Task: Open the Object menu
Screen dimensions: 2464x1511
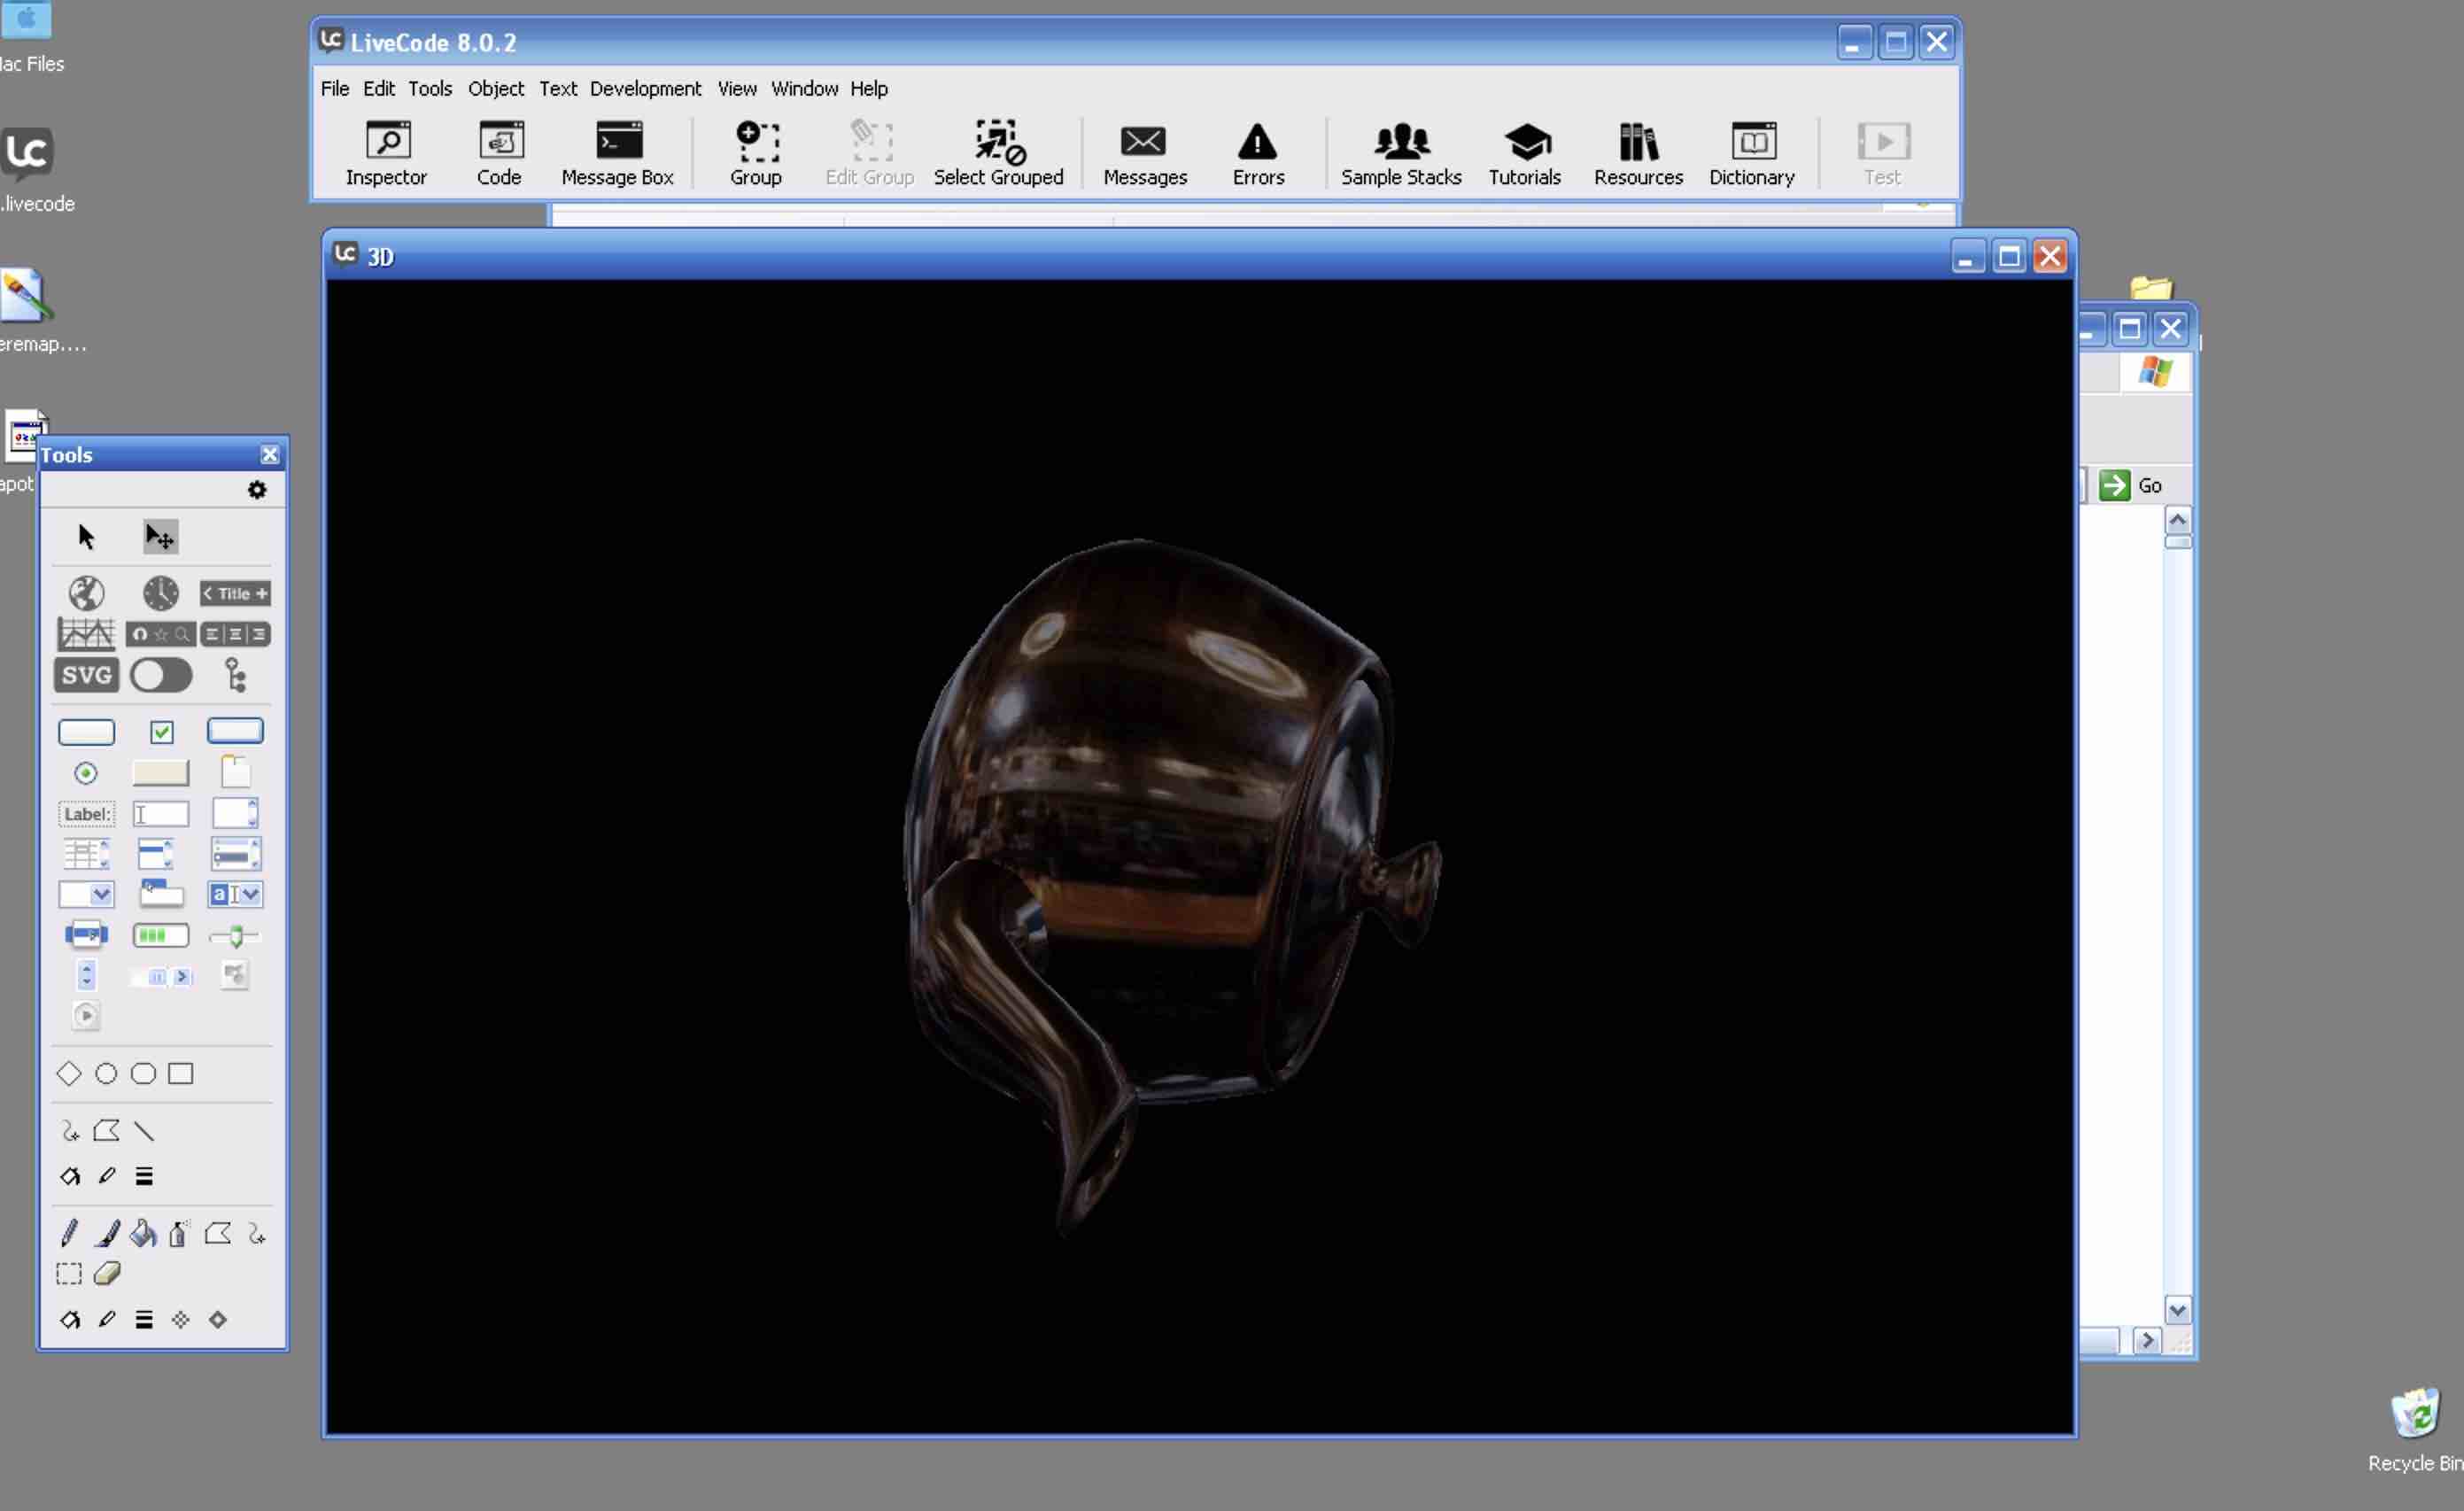Action: click(495, 89)
